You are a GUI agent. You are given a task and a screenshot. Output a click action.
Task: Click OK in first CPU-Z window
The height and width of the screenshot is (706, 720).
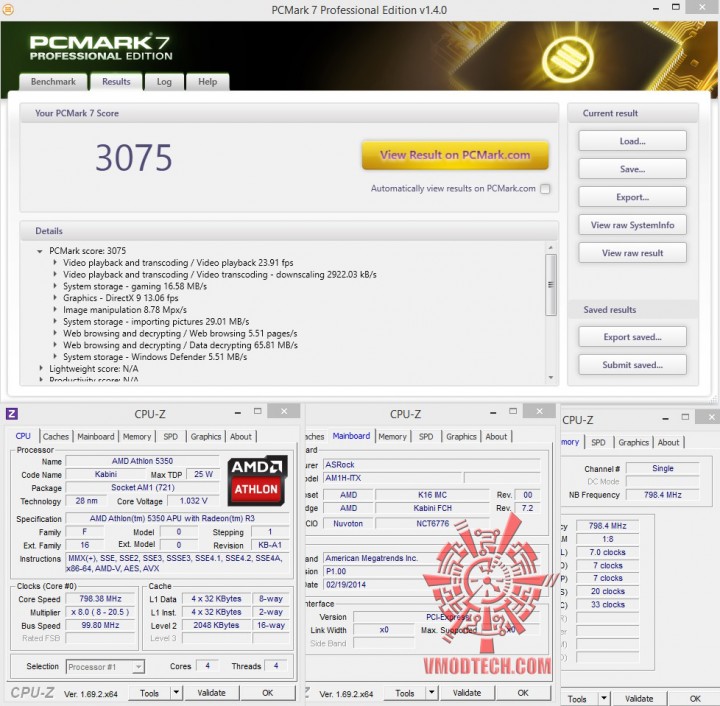(268, 693)
